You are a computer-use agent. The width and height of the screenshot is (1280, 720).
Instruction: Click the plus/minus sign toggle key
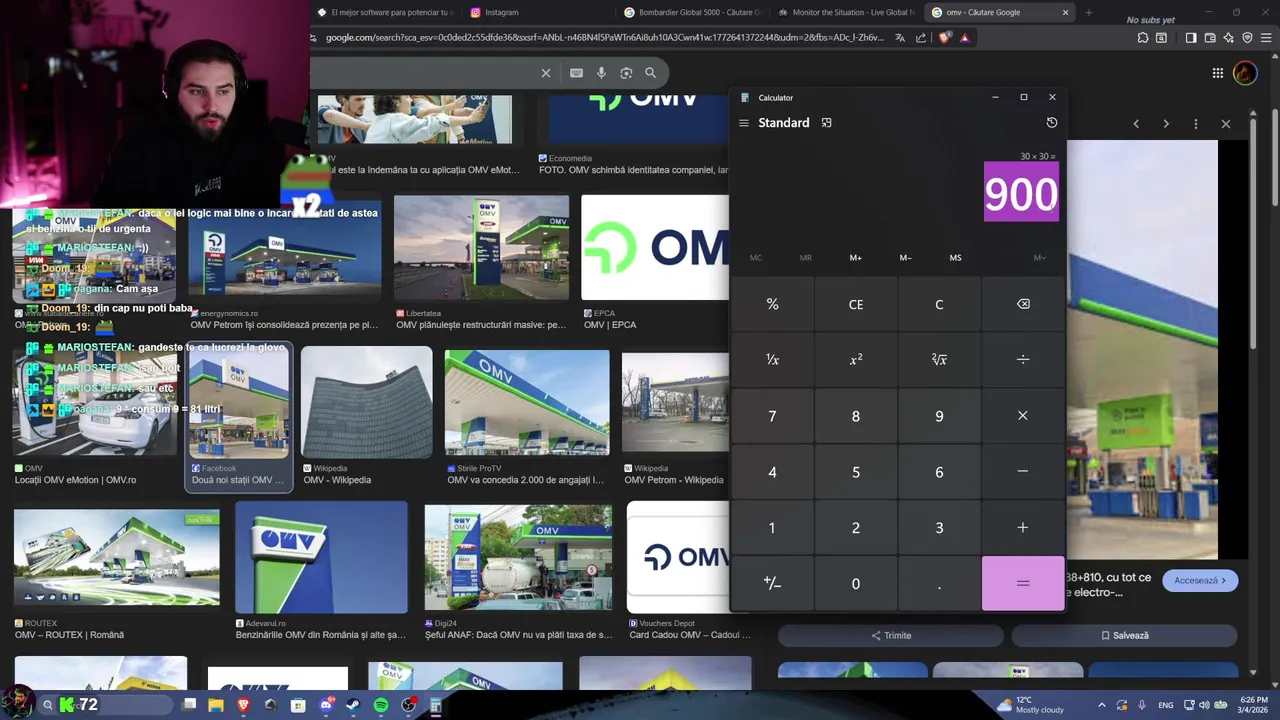772,584
